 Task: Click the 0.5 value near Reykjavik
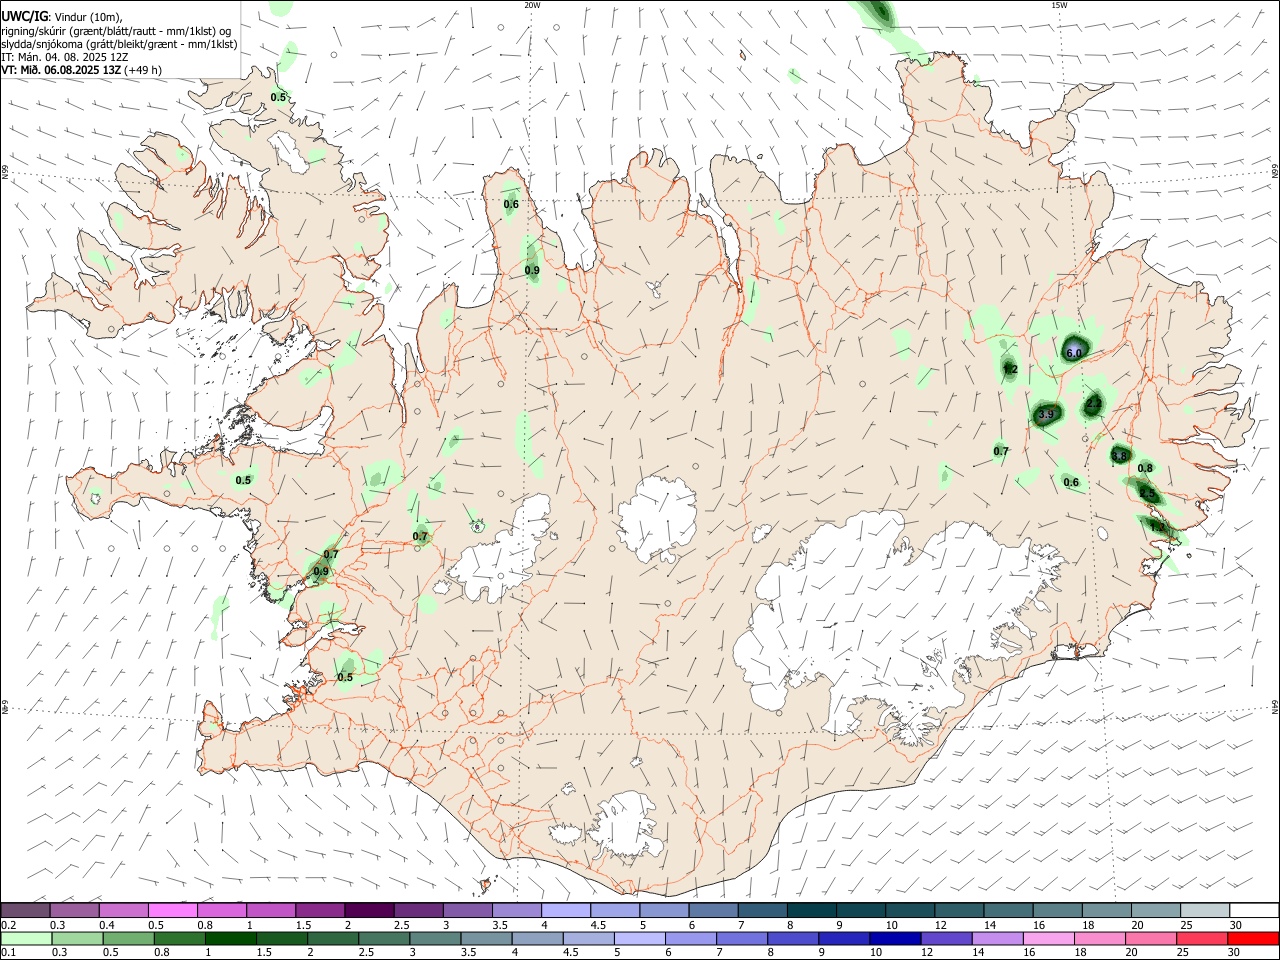point(345,677)
